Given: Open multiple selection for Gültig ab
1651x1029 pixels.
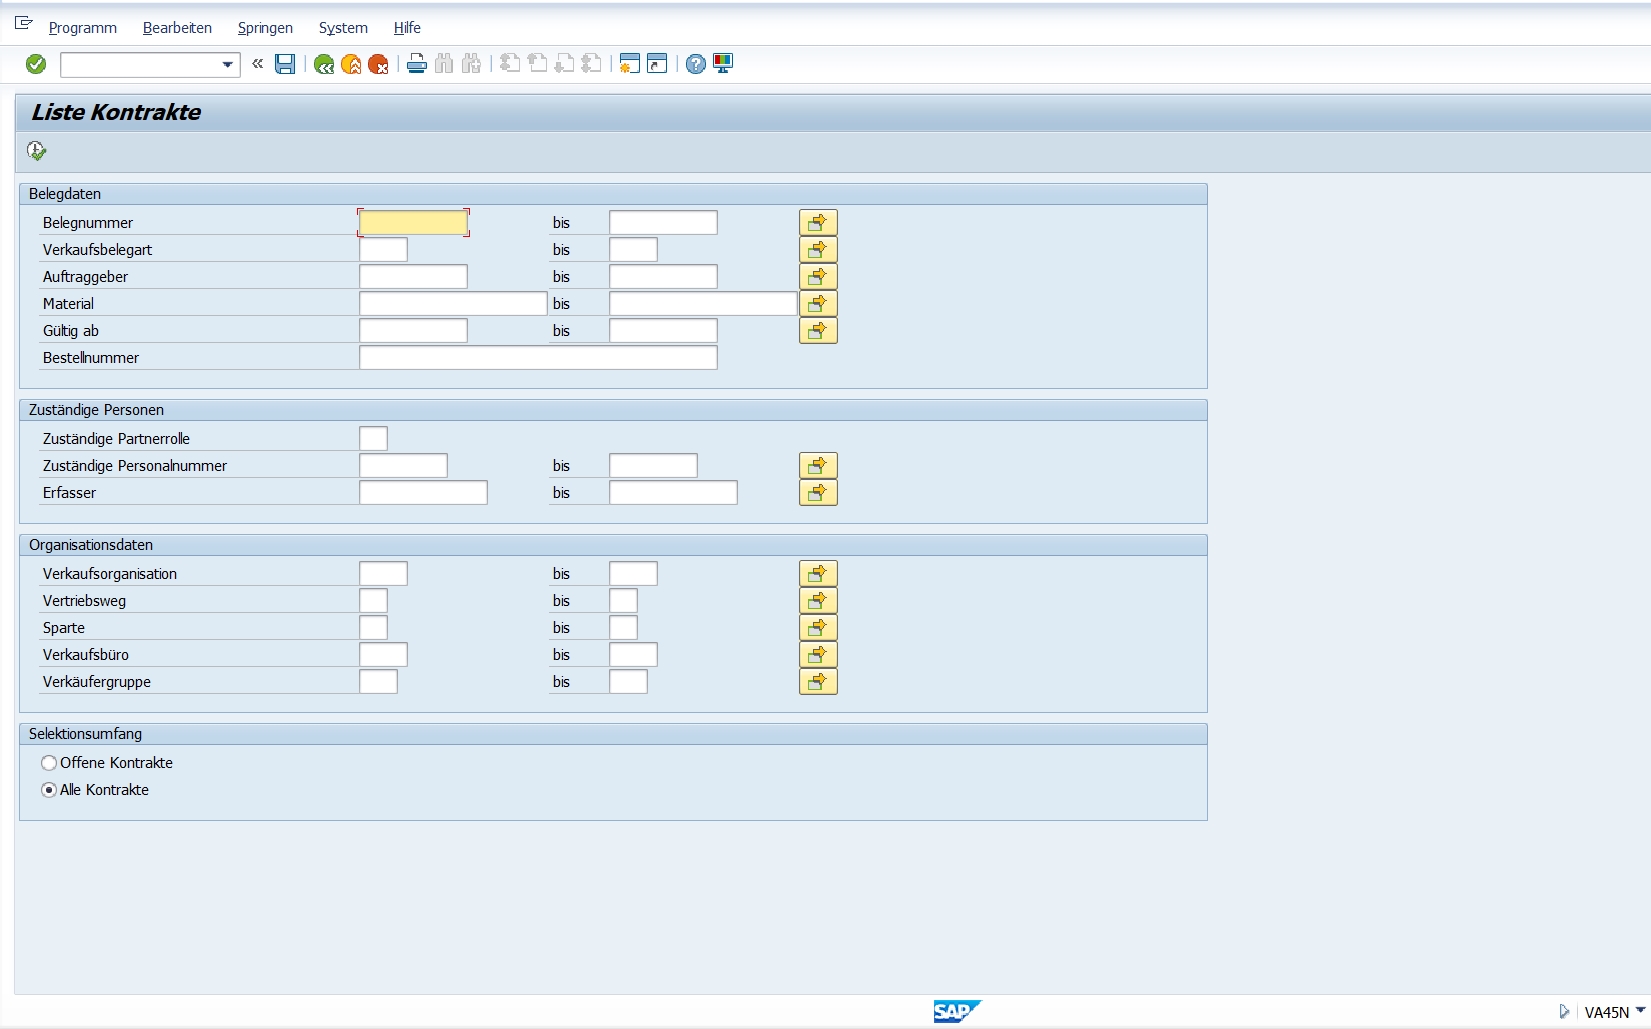Looking at the screenshot, I should 818,330.
